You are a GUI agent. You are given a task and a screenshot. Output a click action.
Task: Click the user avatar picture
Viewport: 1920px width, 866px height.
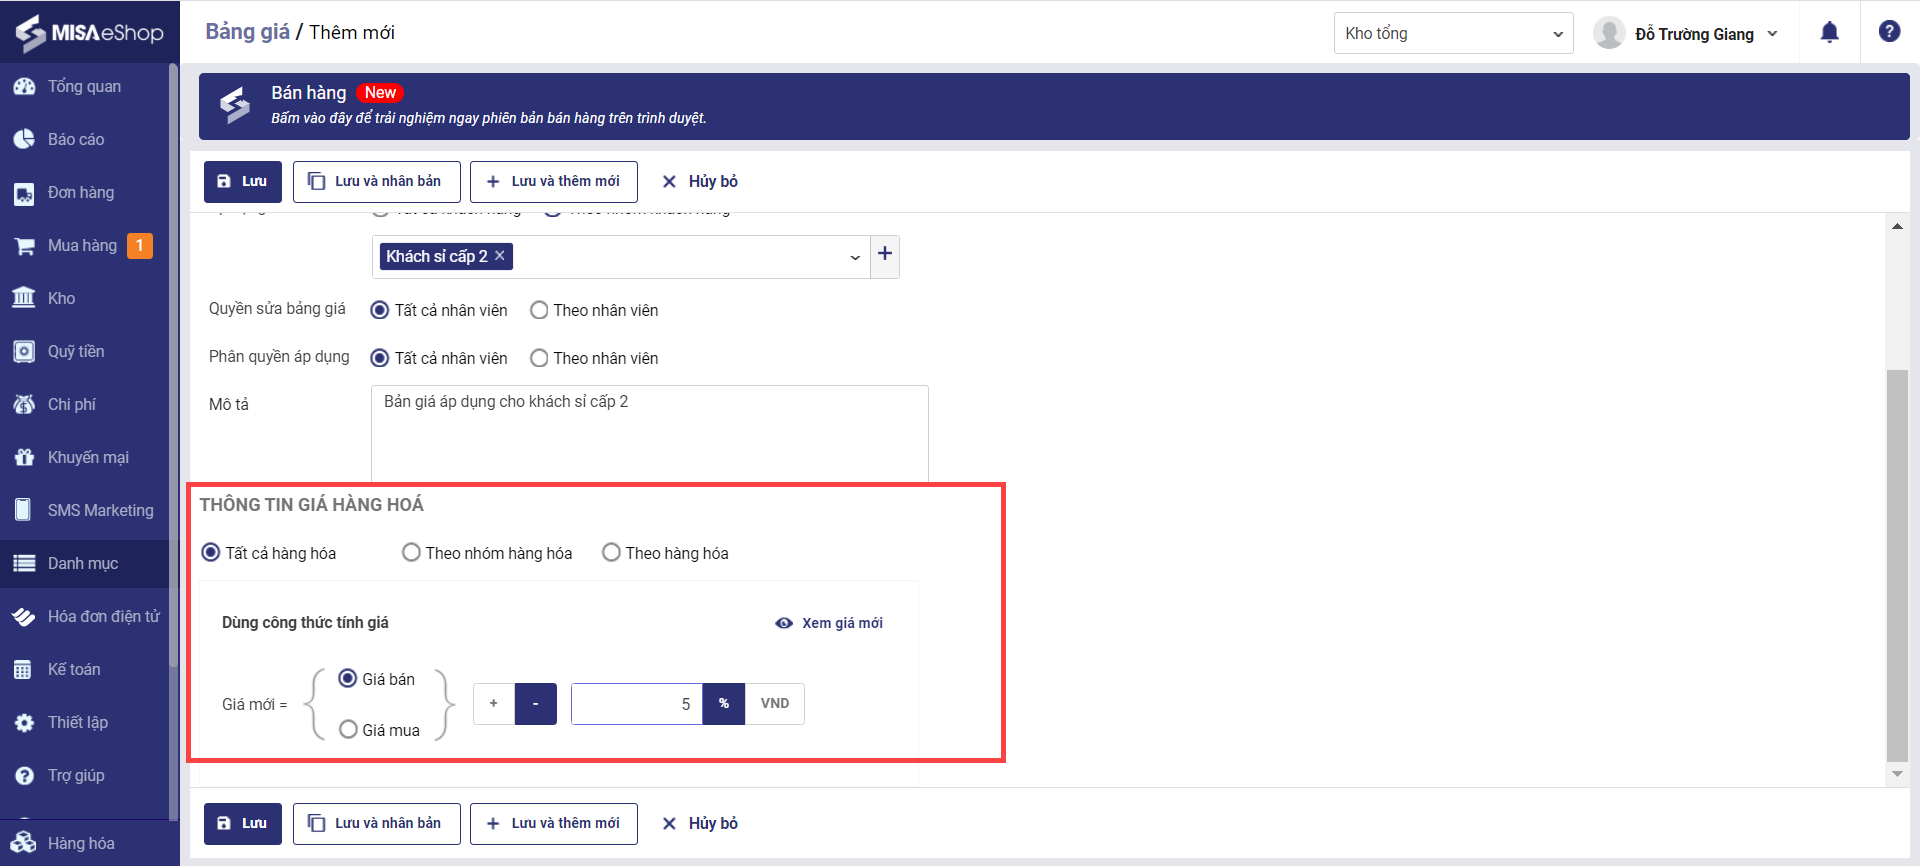(x=1609, y=33)
